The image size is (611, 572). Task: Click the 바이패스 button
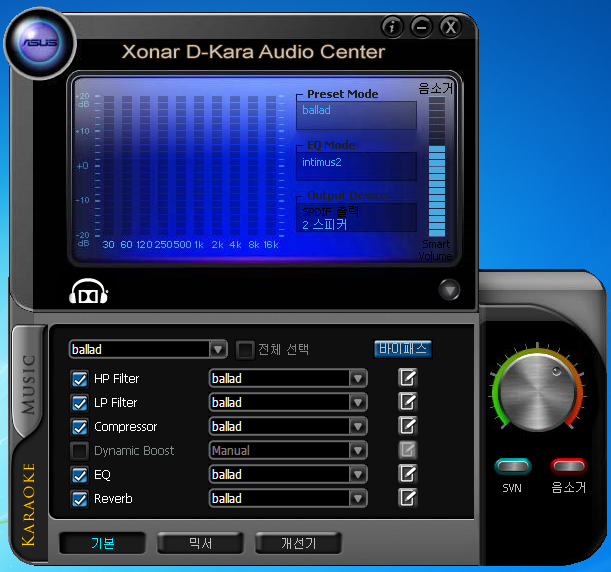pyautogui.click(x=403, y=348)
